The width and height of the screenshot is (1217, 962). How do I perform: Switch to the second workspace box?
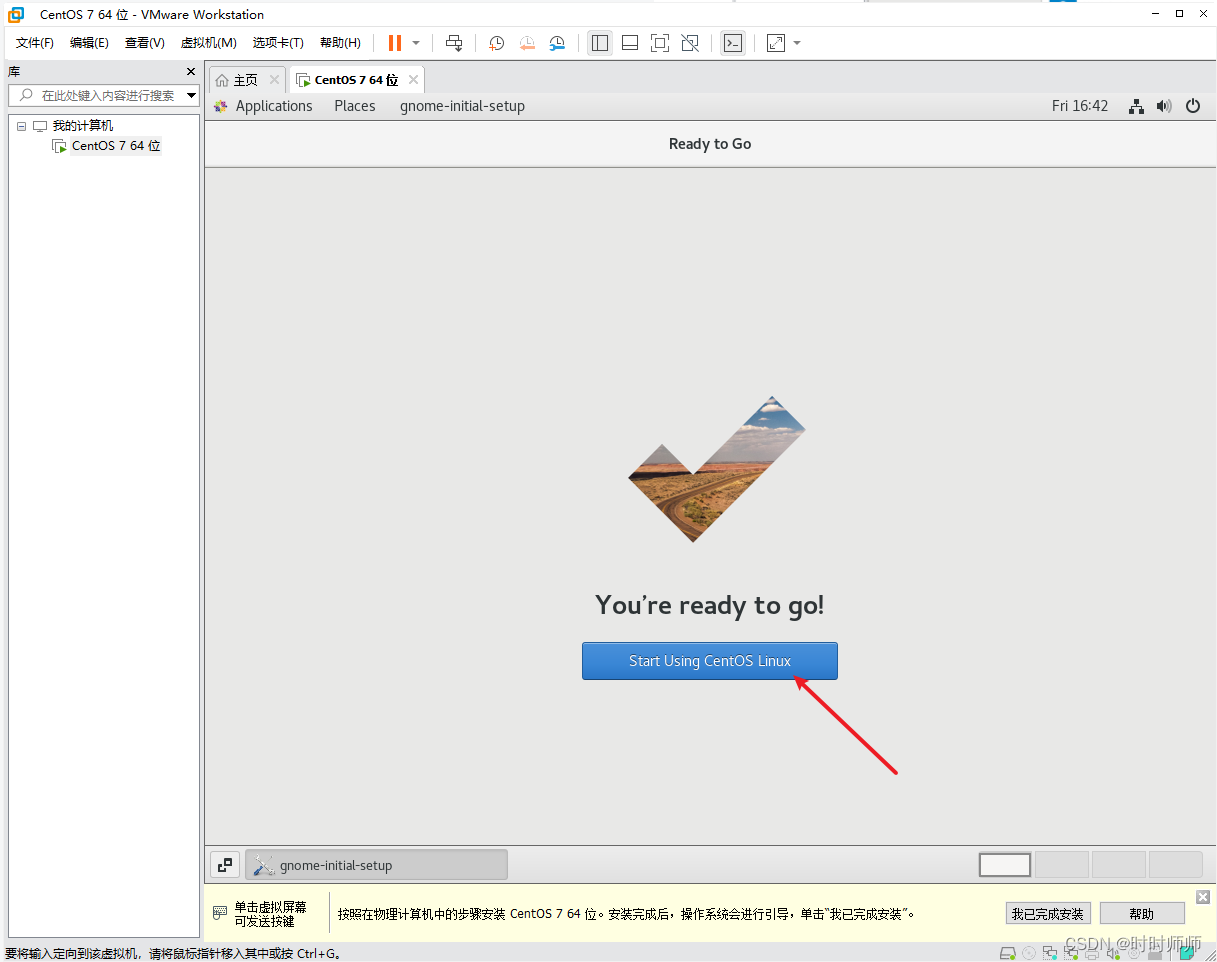tap(1062, 865)
